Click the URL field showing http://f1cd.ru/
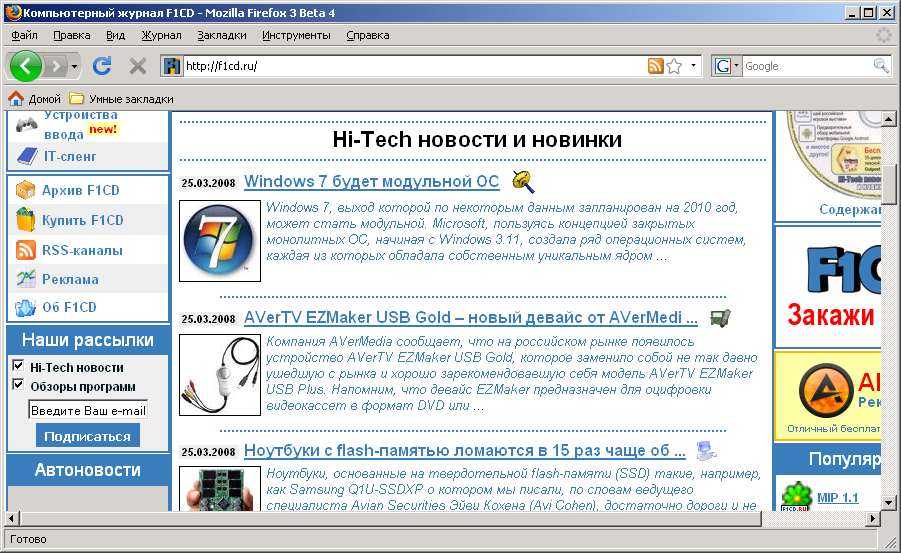Image resolution: width=901 pixels, height=553 pixels. (x=415, y=66)
